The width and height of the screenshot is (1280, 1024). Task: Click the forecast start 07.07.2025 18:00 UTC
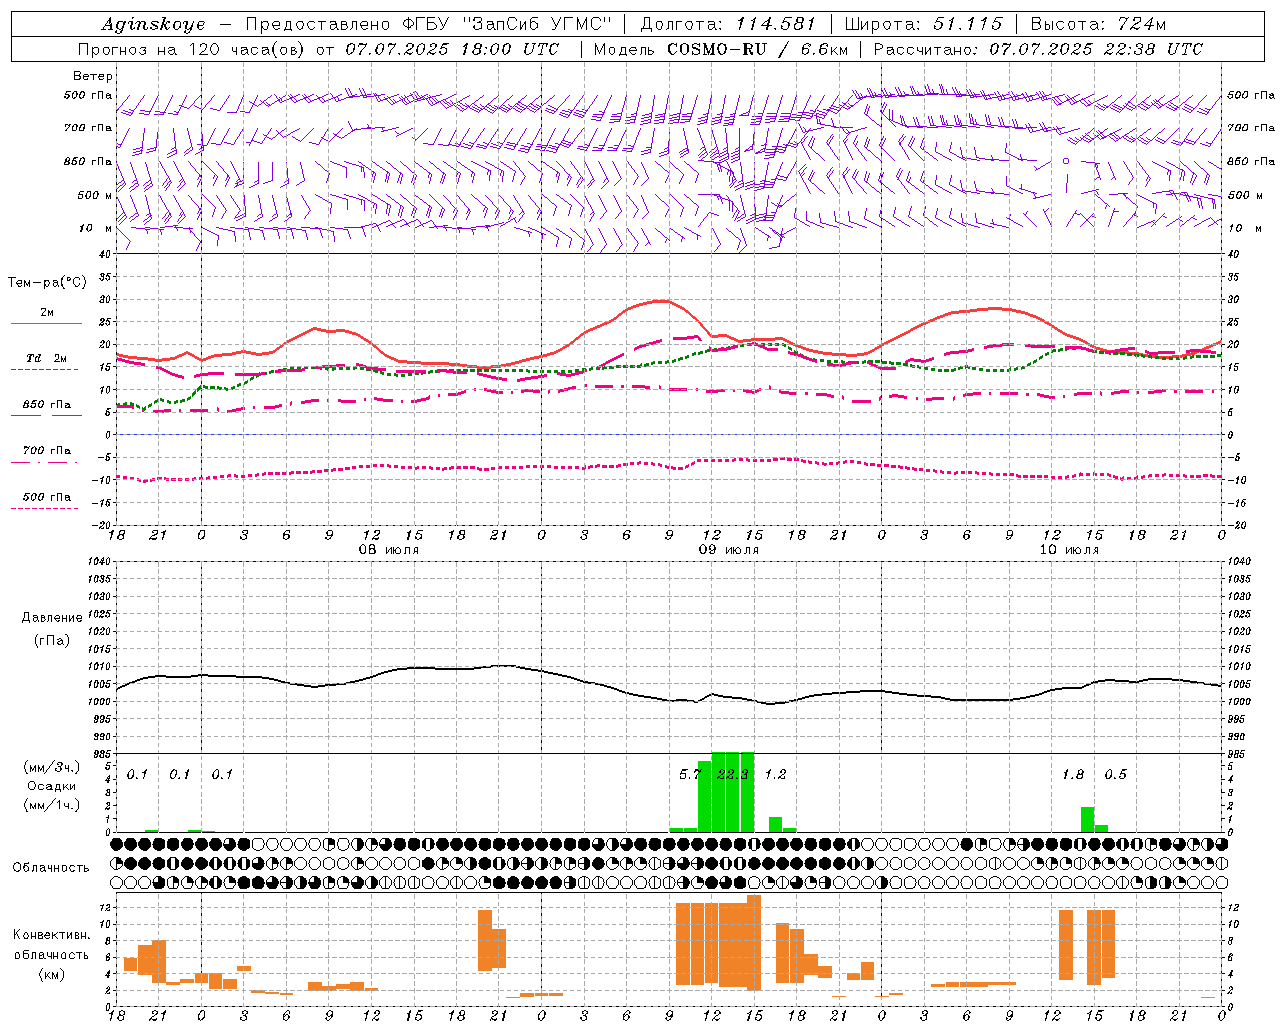[x=452, y=49]
